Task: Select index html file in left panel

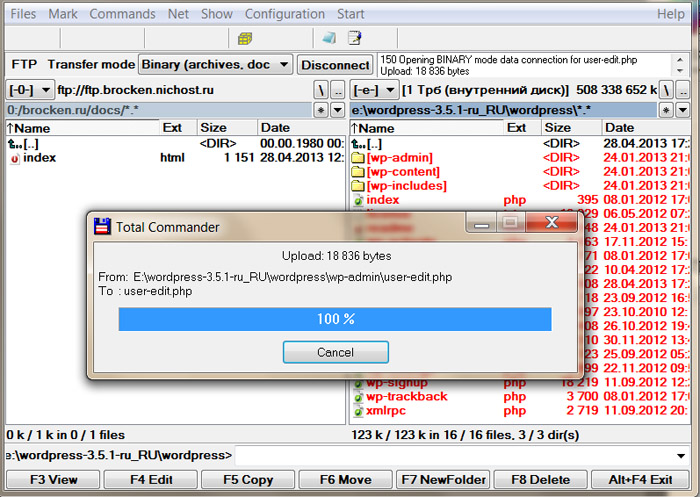Action: [x=175, y=158]
